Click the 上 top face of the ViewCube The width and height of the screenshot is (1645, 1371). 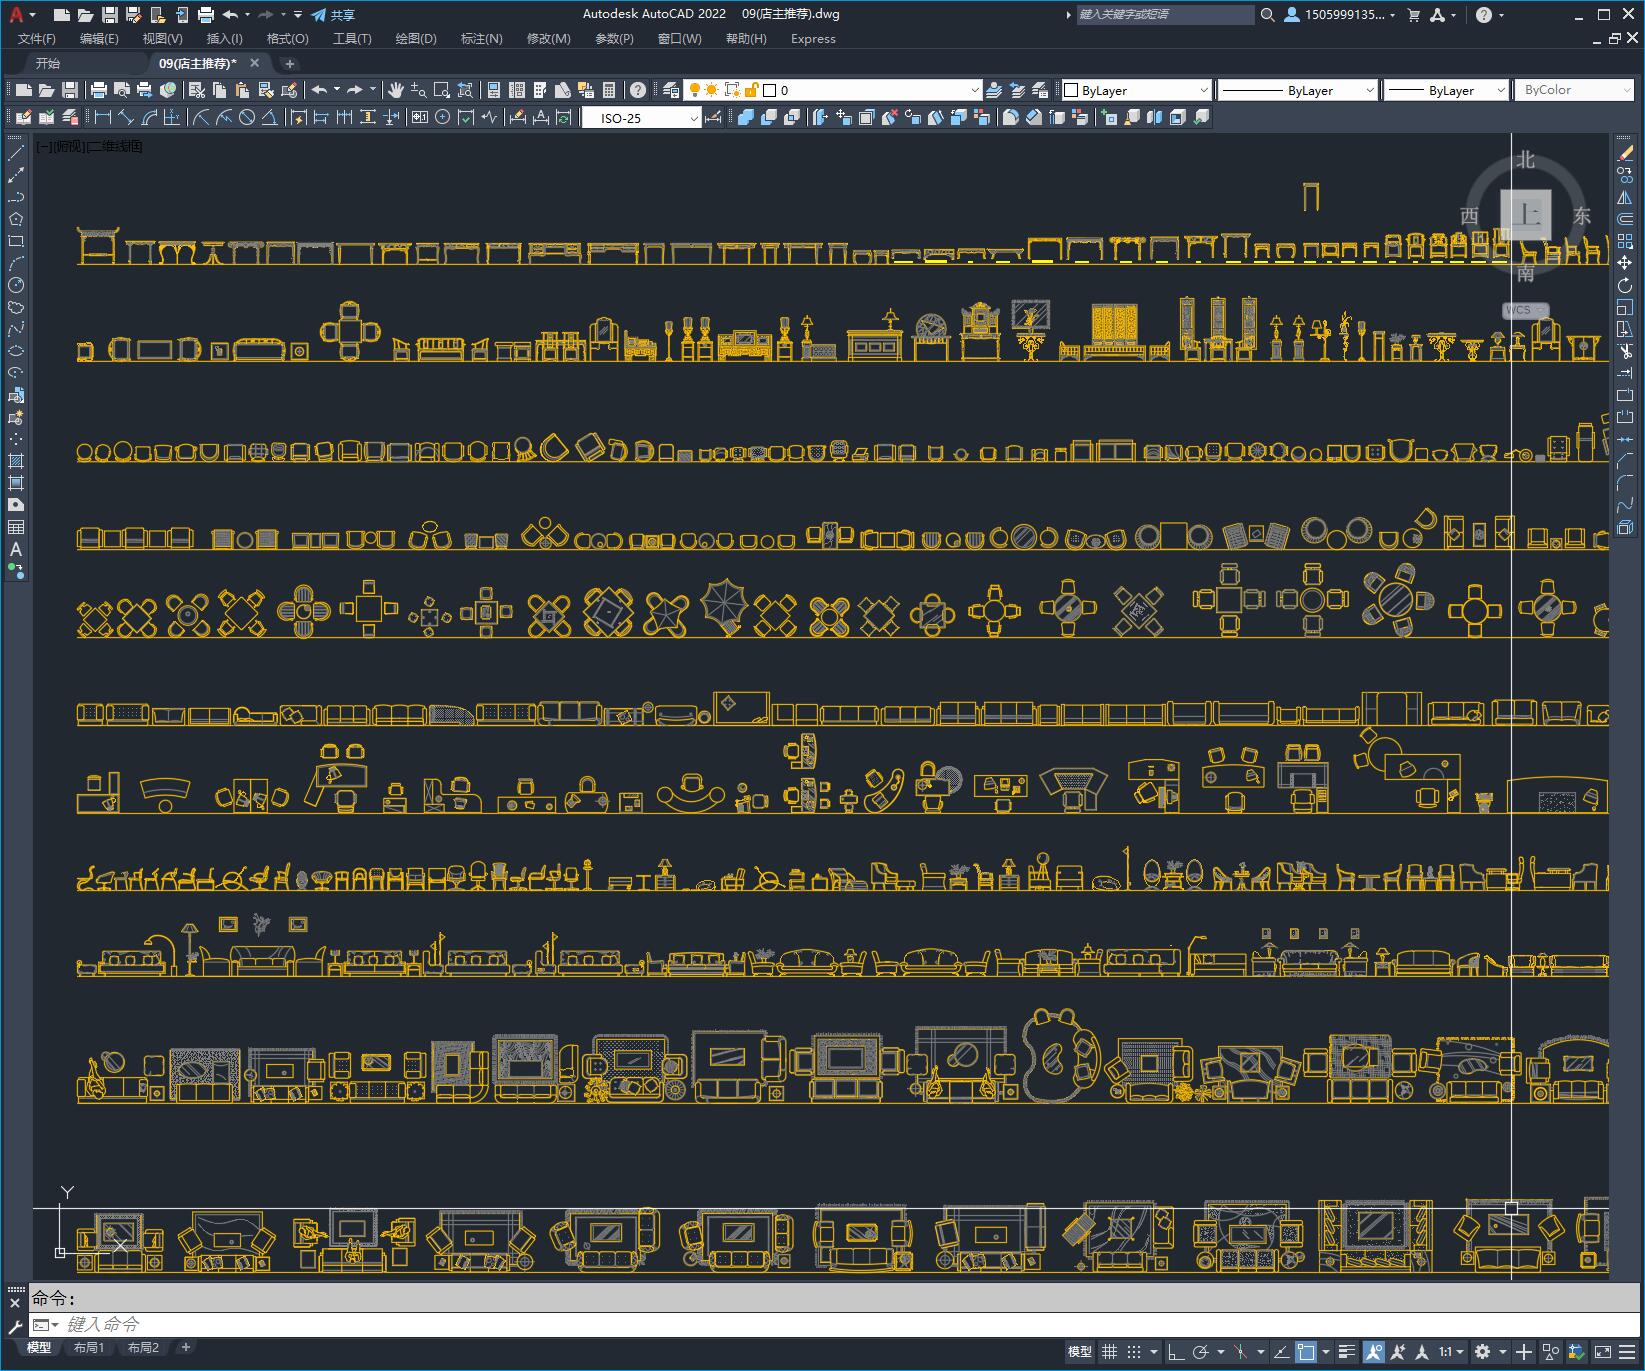coord(1526,214)
